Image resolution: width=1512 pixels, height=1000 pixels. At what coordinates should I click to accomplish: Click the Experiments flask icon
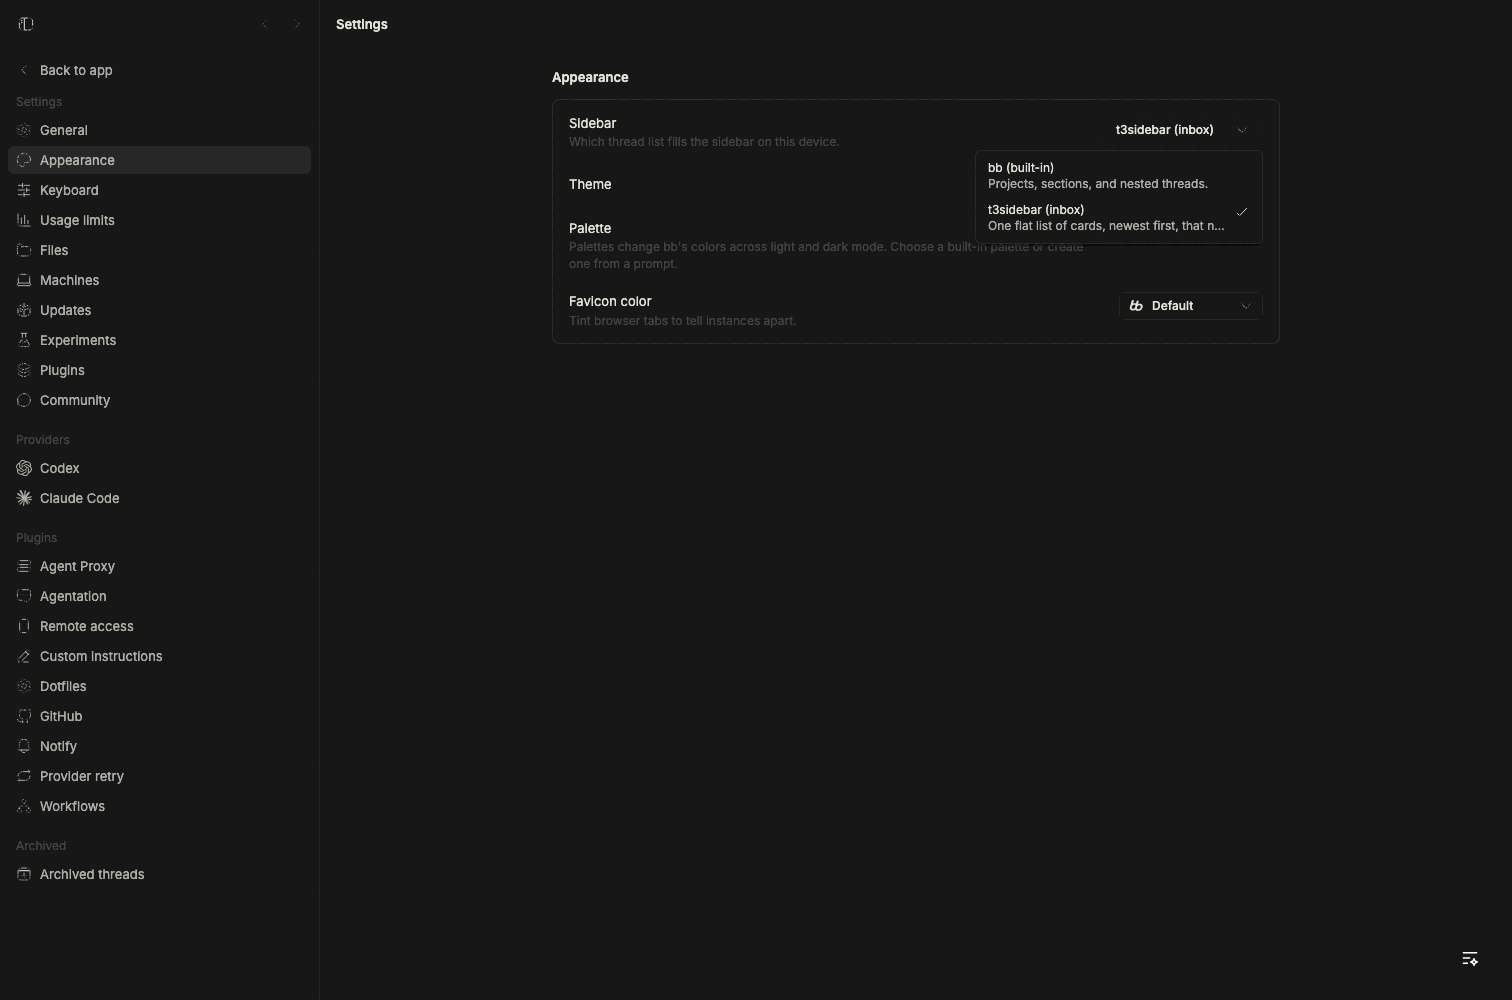coord(24,340)
